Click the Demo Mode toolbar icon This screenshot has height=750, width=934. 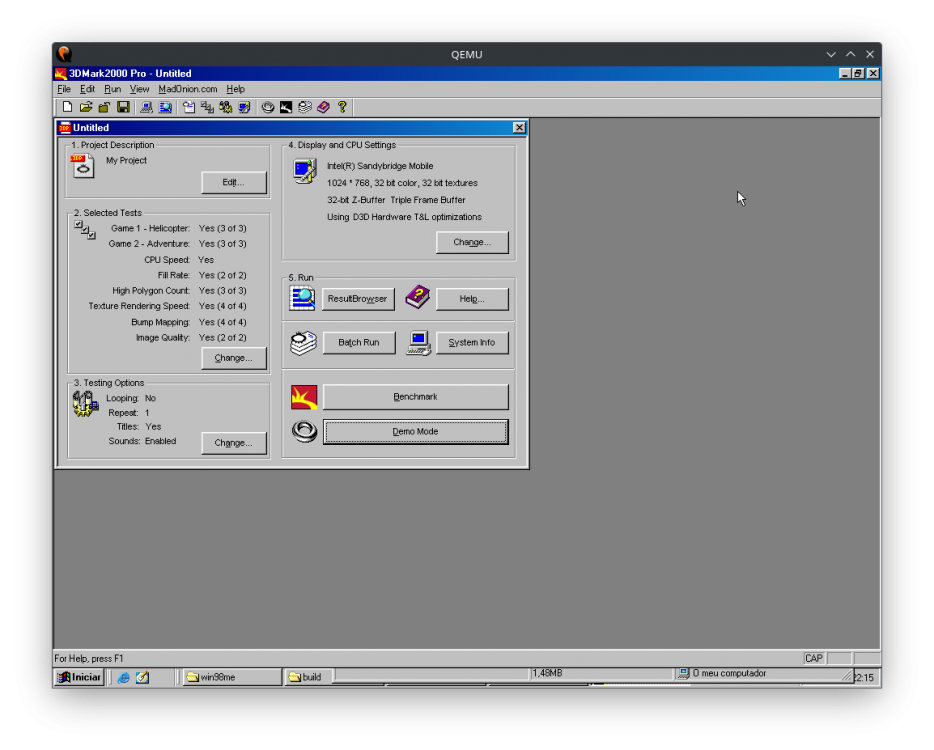click(268, 107)
